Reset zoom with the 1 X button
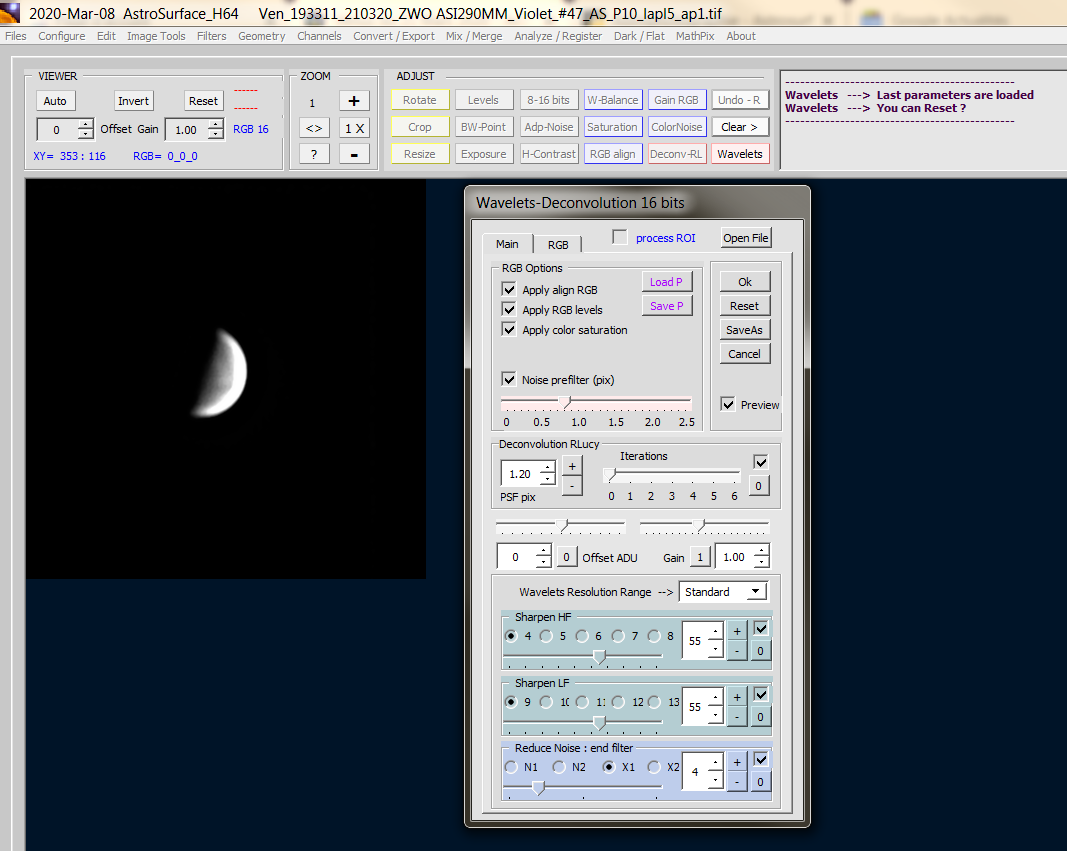The height and width of the screenshot is (851, 1067). 354,128
